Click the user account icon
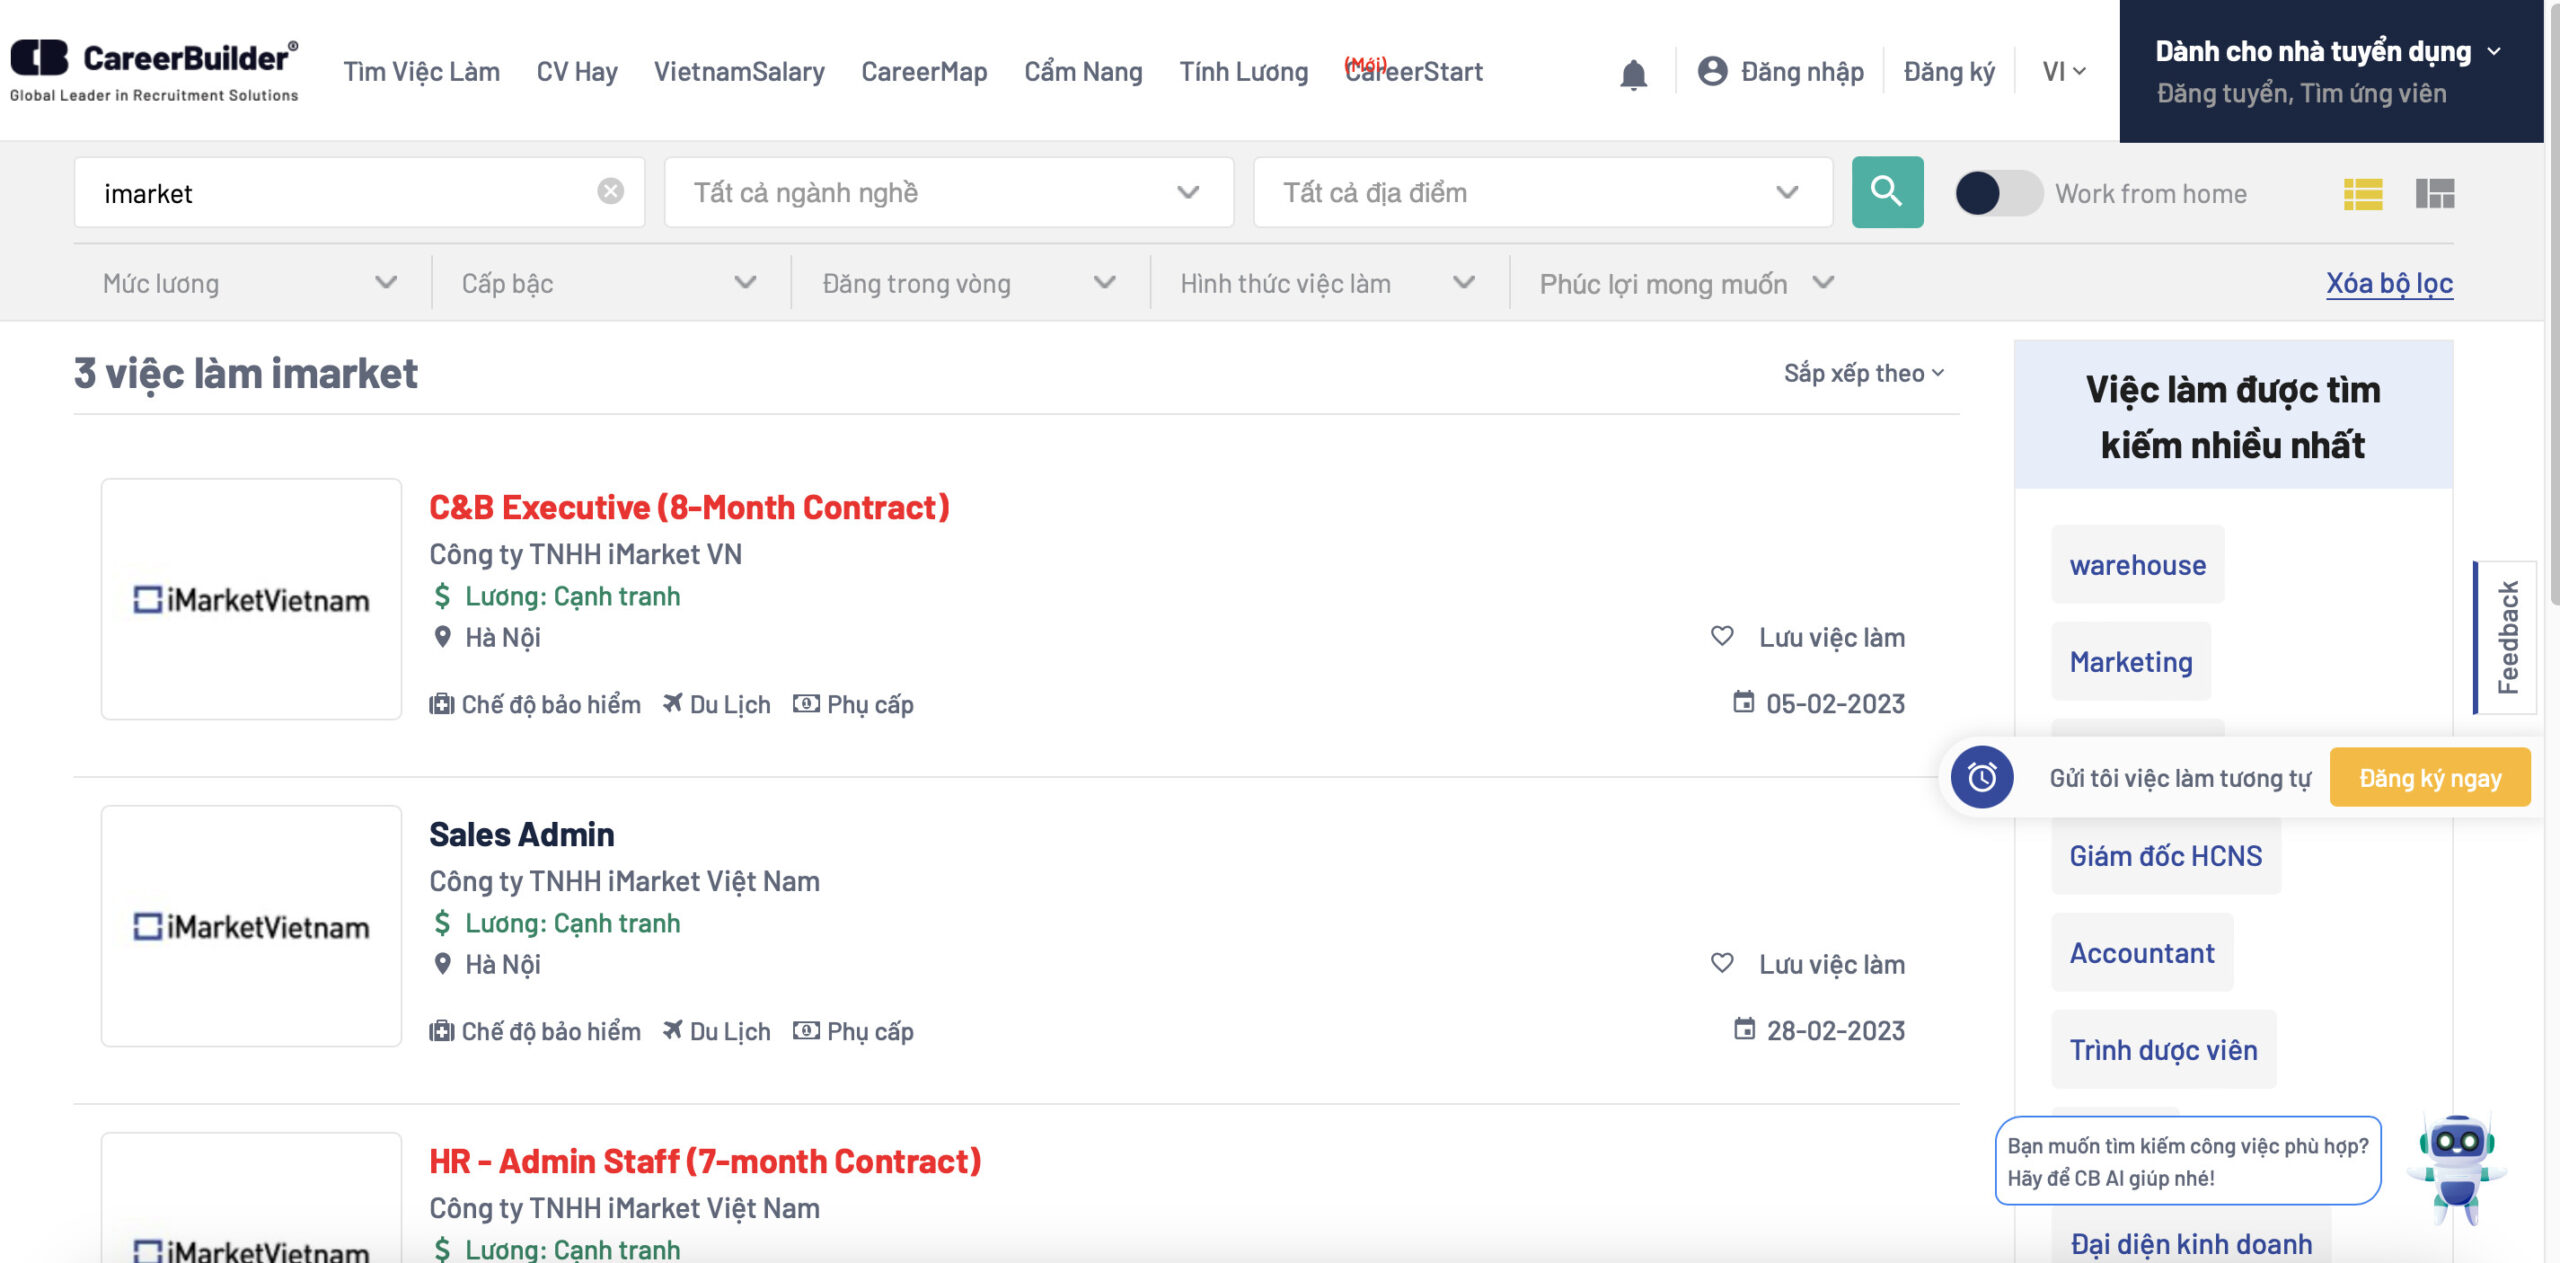The height and width of the screenshot is (1263, 2560). click(x=1712, y=71)
